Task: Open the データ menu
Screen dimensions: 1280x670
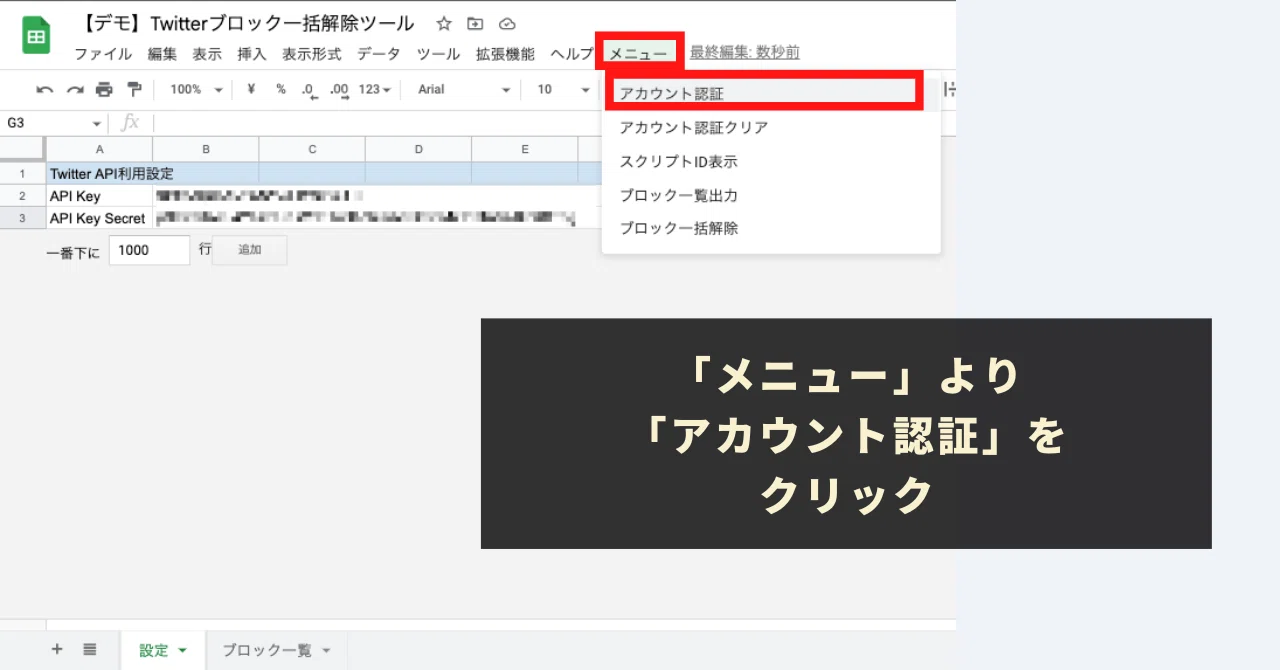Action: (378, 54)
